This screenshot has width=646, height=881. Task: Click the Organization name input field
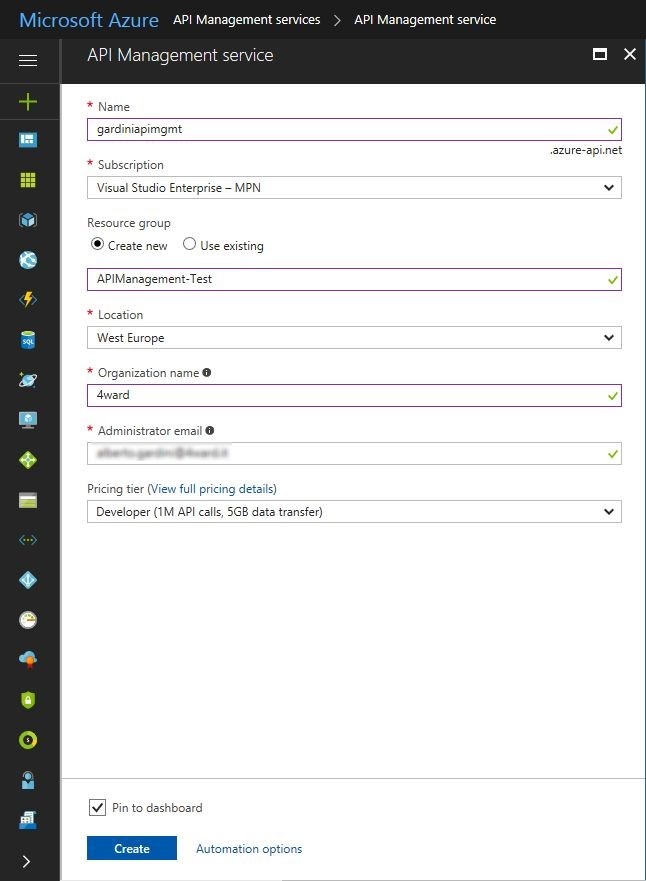pos(354,395)
